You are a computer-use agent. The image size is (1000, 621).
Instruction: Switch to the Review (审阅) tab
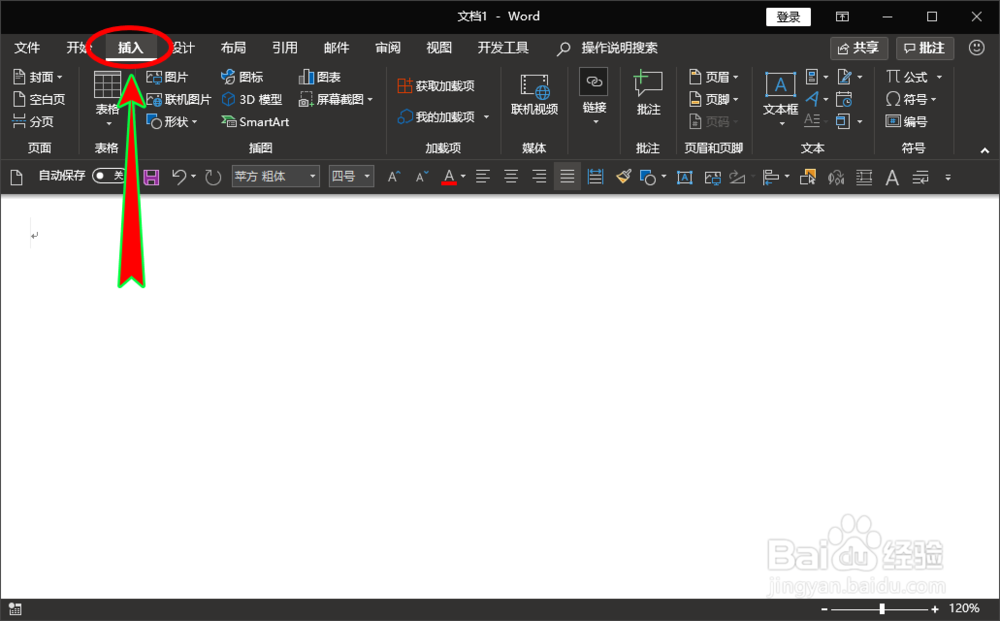point(388,48)
